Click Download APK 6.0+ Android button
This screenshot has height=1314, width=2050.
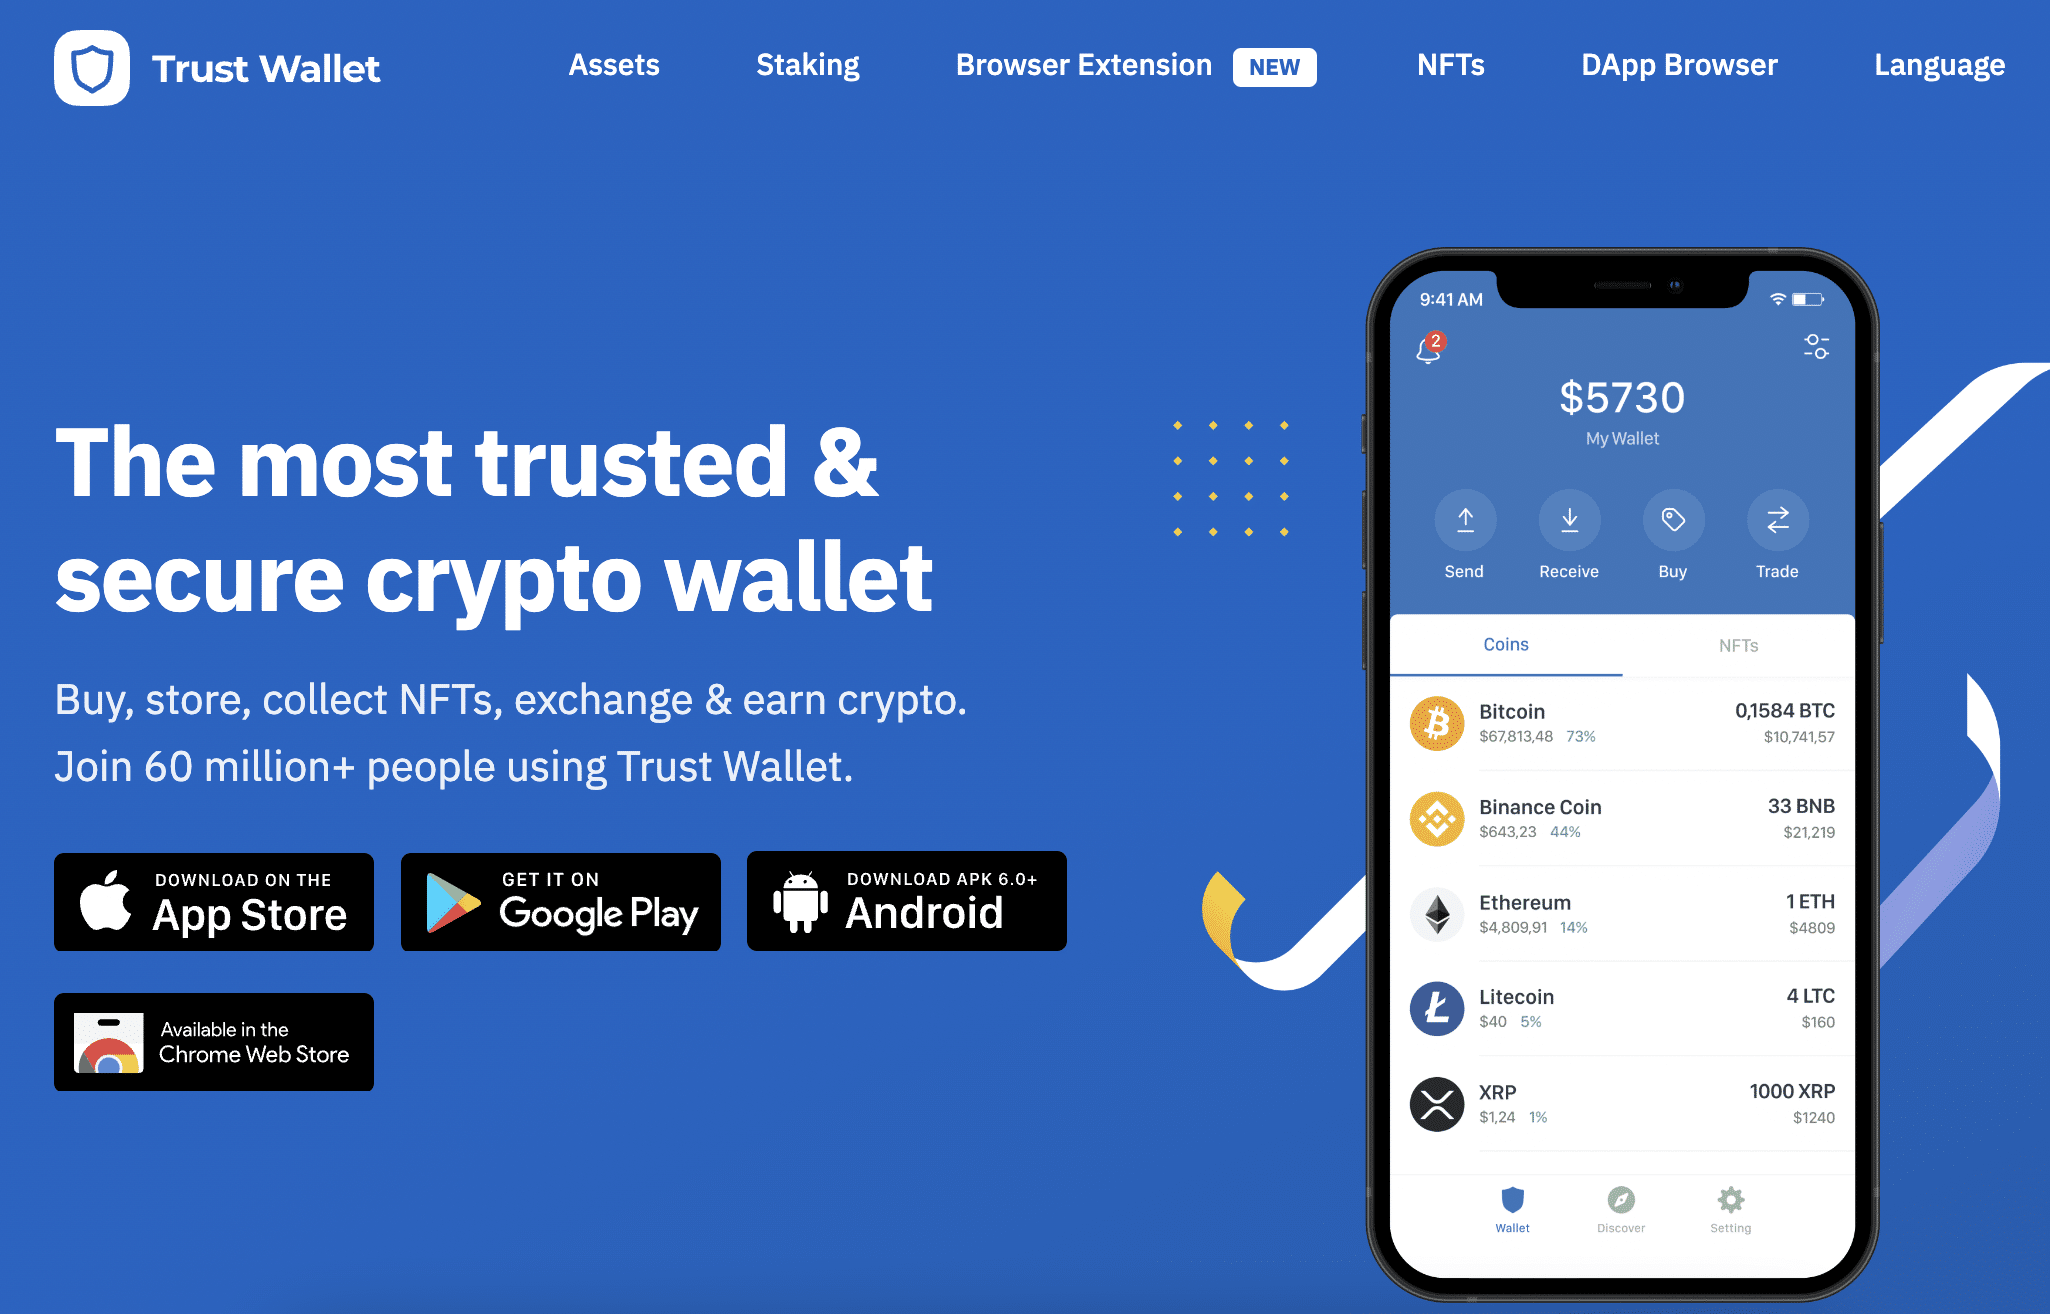pos(911,898)
